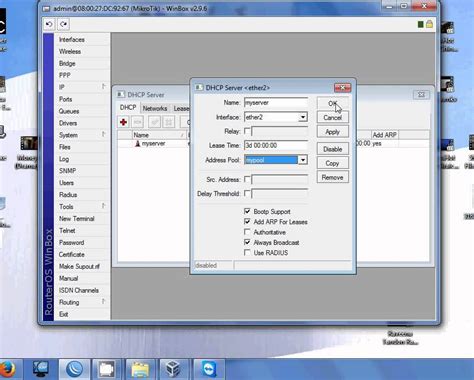The width and height of the screenshot is (474, 380).
Task: Enable Use RADIUS checkbox
Action: click(247, 253)
